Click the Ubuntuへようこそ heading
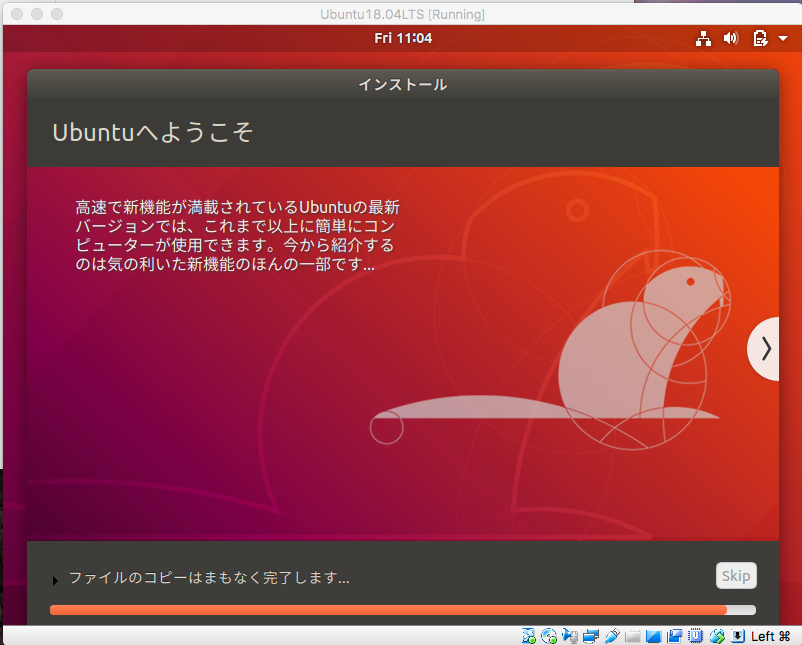The image size is (802, 645). point(152,132)
